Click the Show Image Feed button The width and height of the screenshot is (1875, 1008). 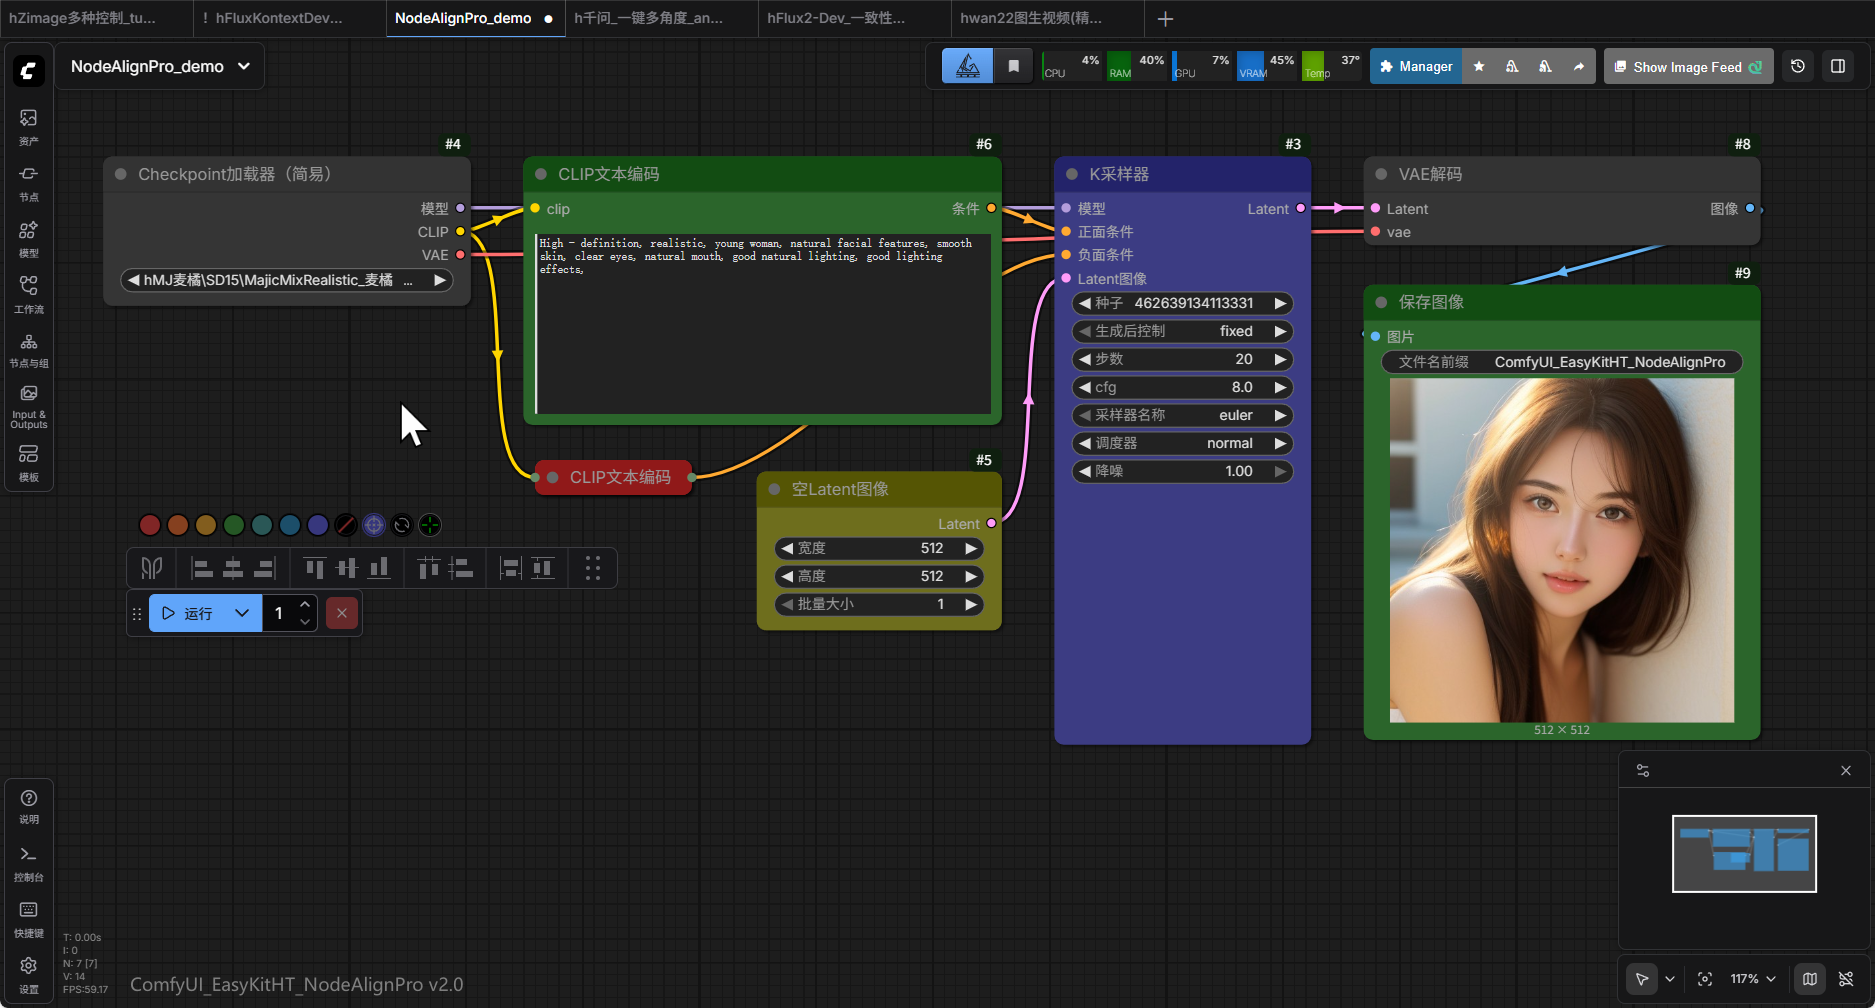[x=1688, y=66]
